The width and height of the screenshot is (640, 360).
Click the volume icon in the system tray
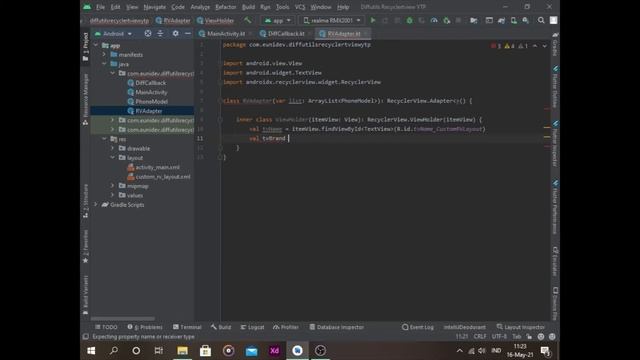click(482, 351)
